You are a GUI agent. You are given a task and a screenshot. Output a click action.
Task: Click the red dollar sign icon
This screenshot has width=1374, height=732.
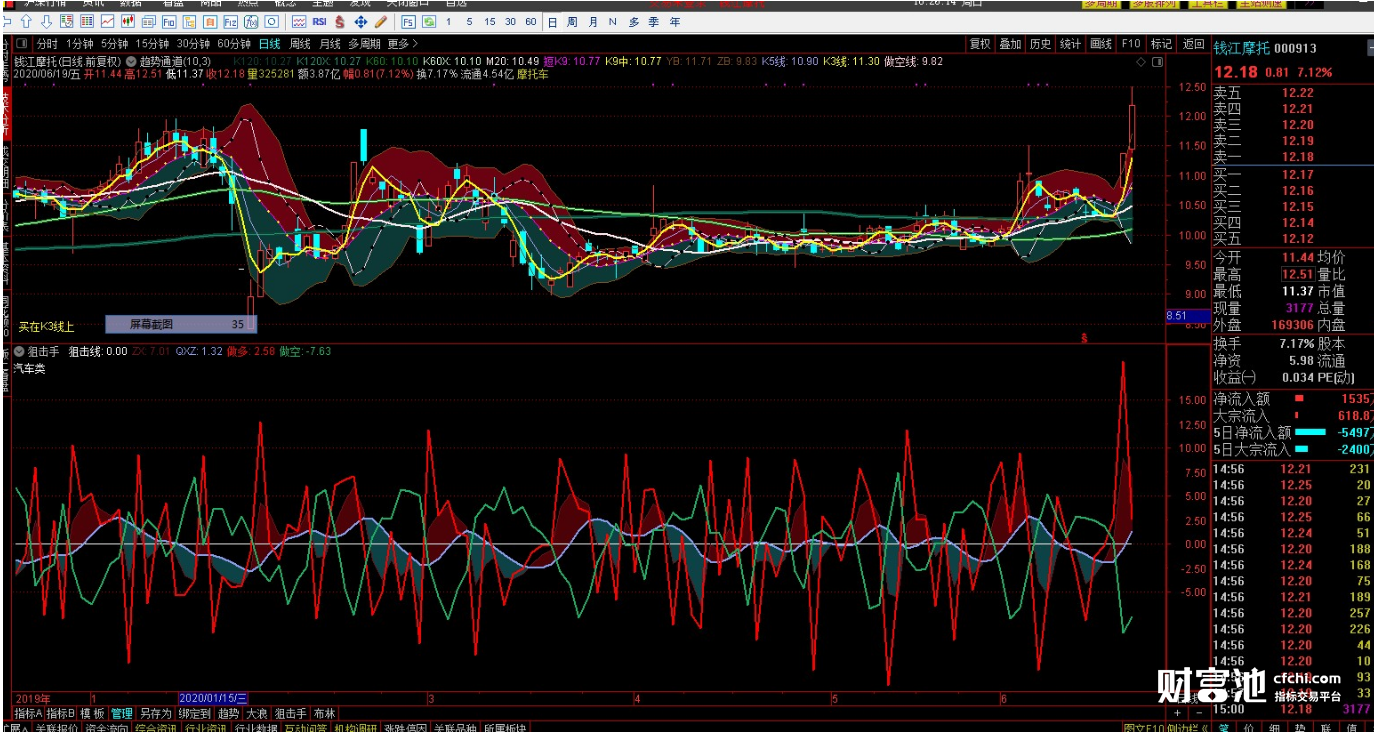[x=340, y=21]
